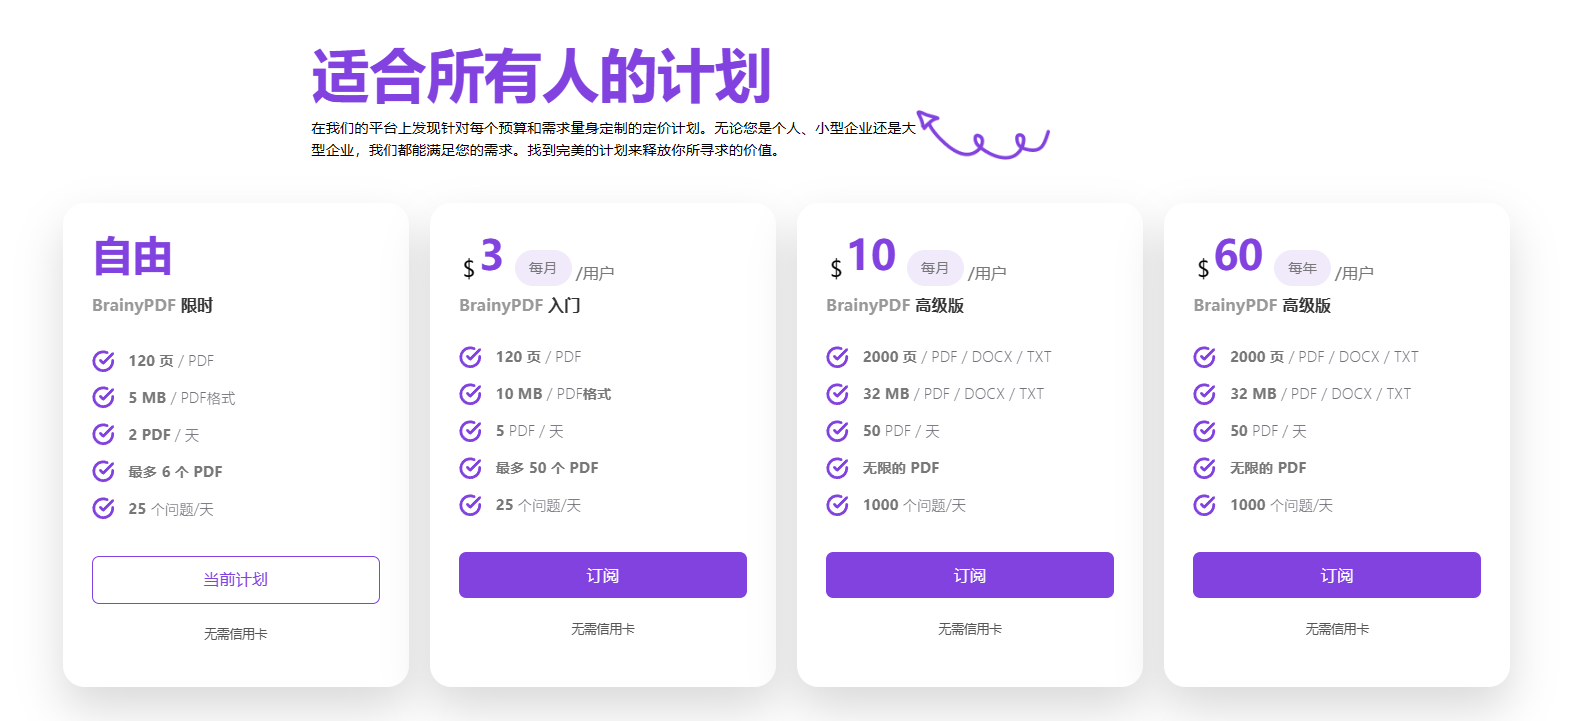Click the "最多 50 个 PDF" feature text
Image resolution: width=1578 pixels, height=721 pixels.
(547, 468)
